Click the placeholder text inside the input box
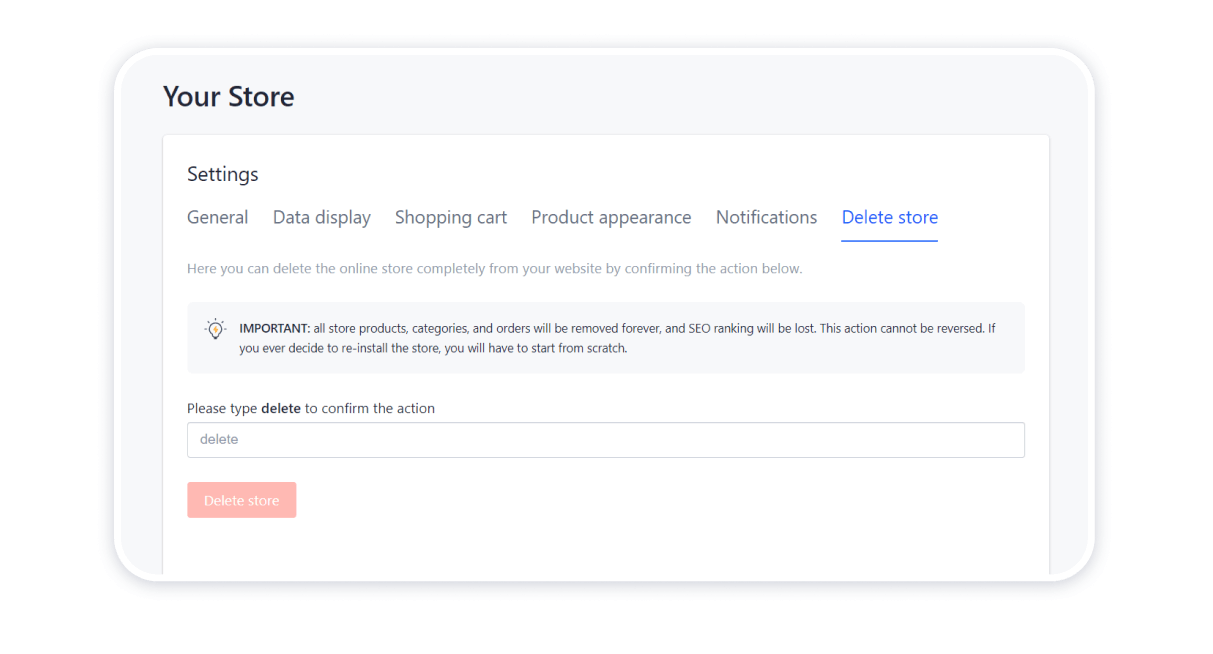The image size is (1213, 654). click(219, 440)
